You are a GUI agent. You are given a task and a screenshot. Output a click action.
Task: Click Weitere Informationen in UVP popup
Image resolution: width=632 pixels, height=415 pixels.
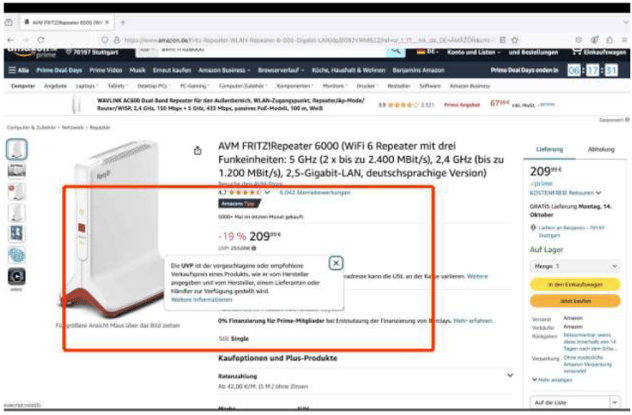202,300
